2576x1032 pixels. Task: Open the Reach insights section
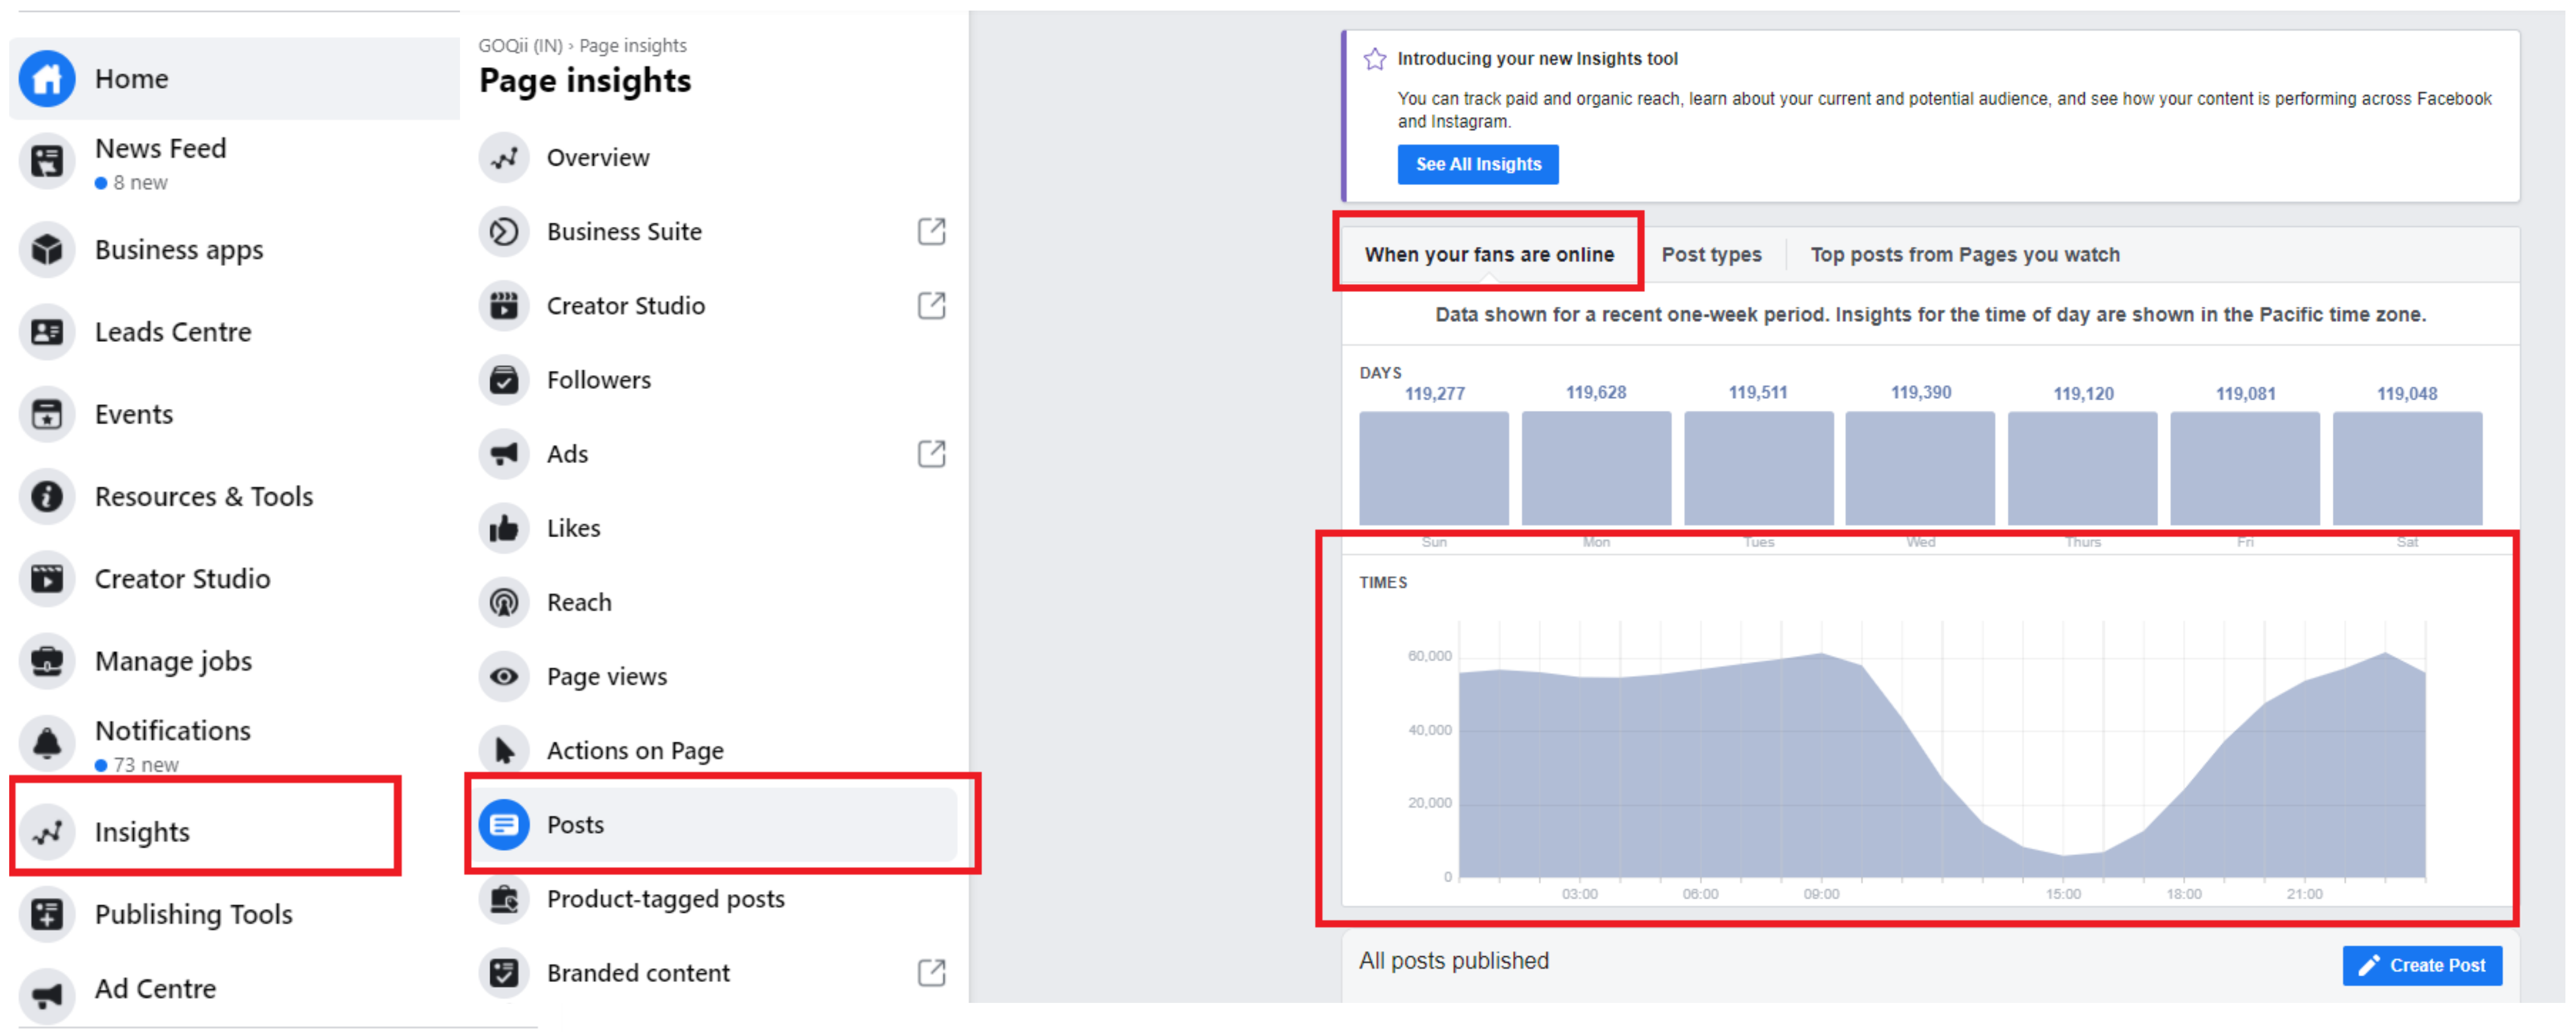(x=579, y=601)
